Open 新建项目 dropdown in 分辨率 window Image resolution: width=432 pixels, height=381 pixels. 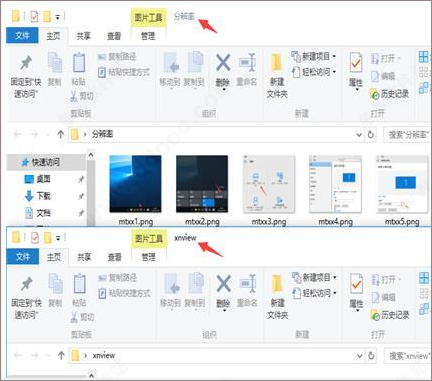[x=314, y=56]
